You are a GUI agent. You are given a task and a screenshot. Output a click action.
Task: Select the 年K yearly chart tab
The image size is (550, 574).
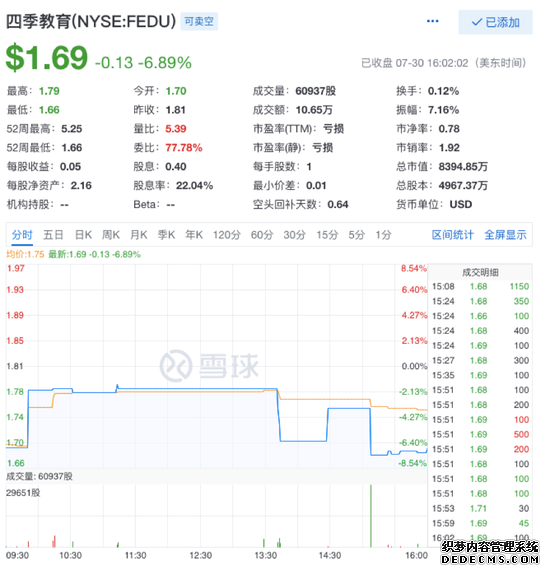(194, 235)
